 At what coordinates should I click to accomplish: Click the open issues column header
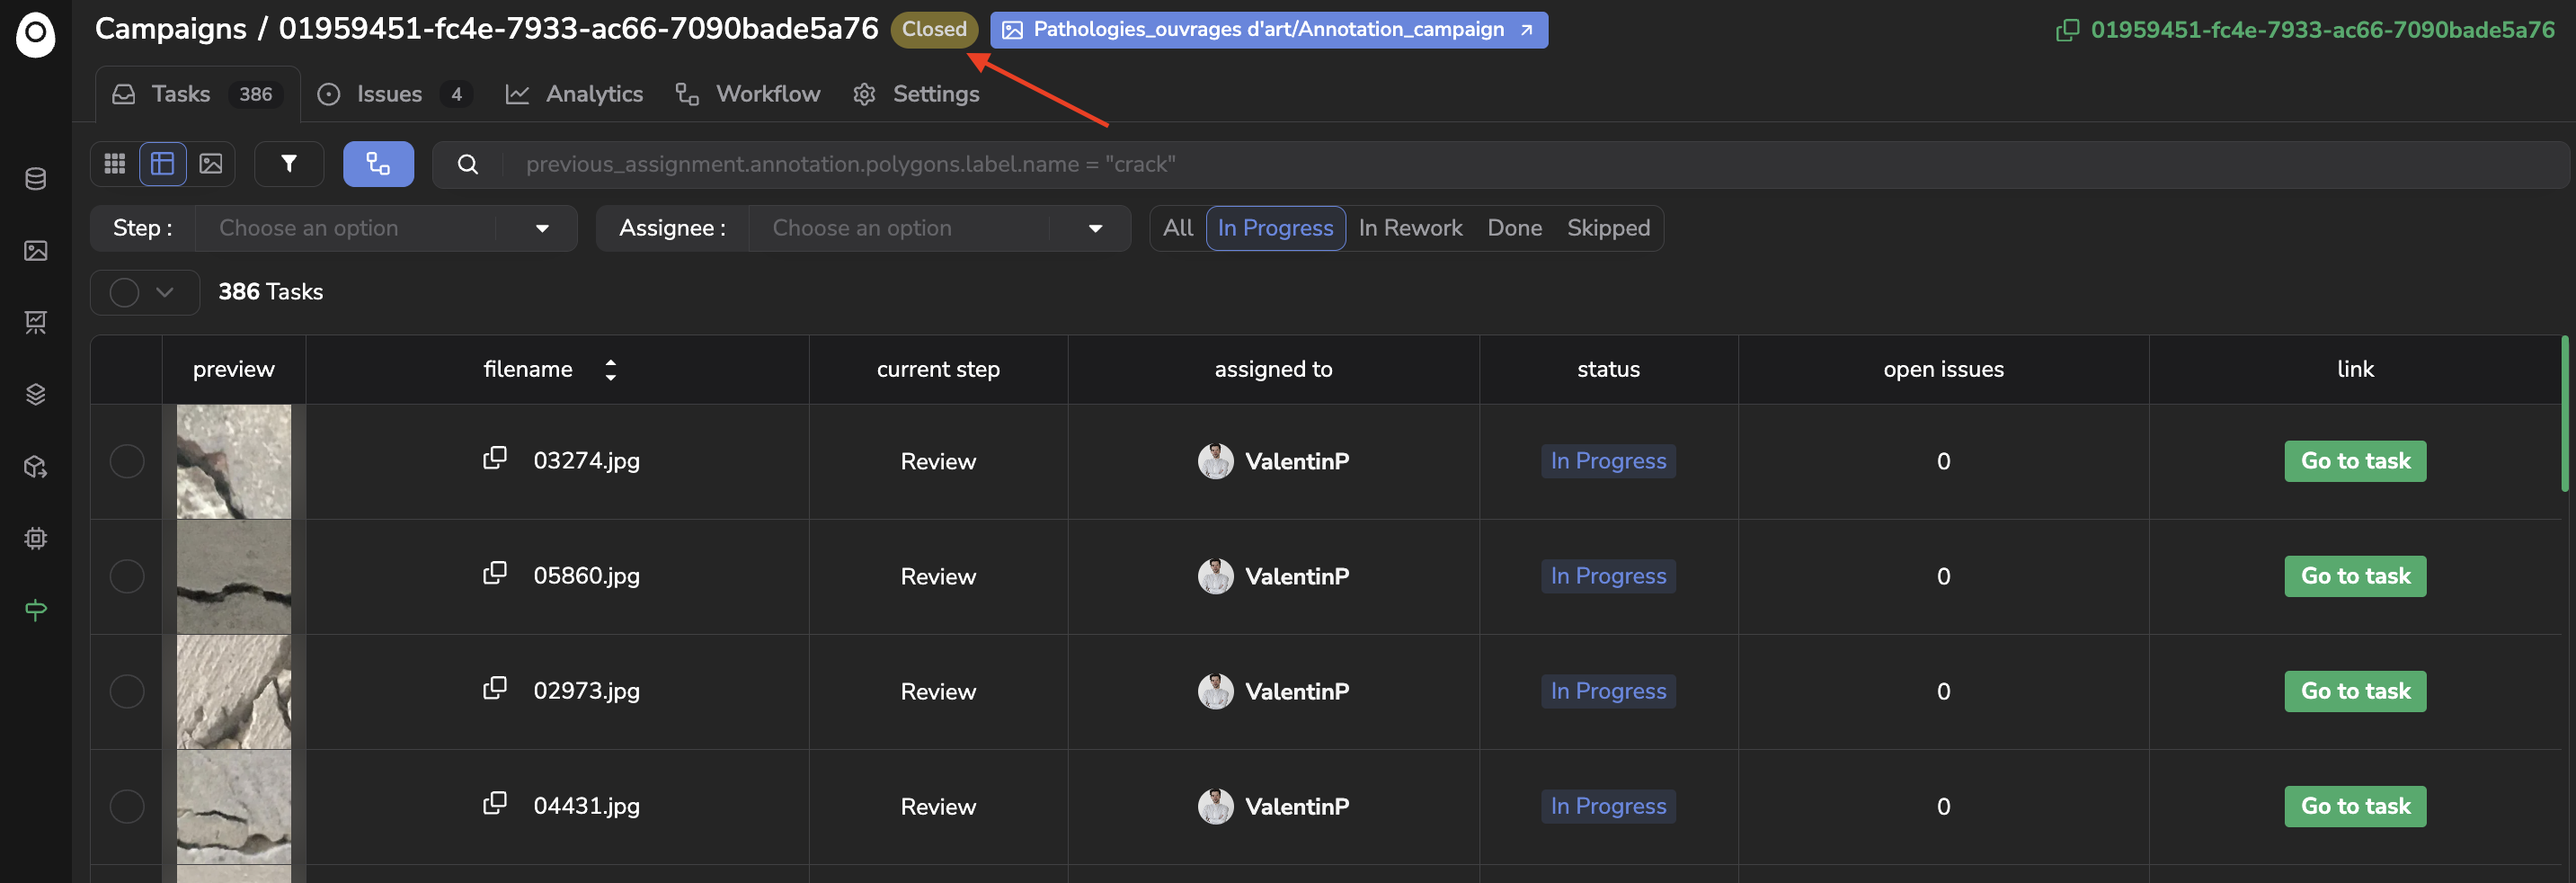(1943, 369)
